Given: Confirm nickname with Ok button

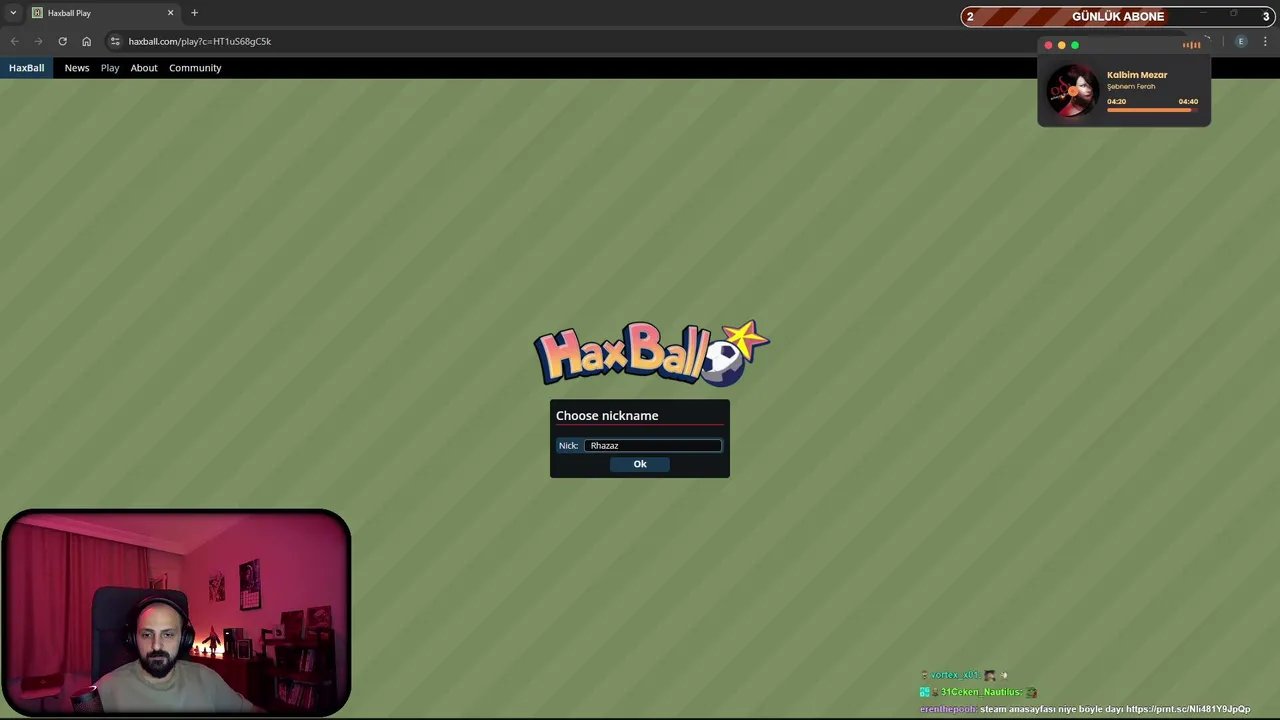Looking at the screenshot, I should point(640,464).
